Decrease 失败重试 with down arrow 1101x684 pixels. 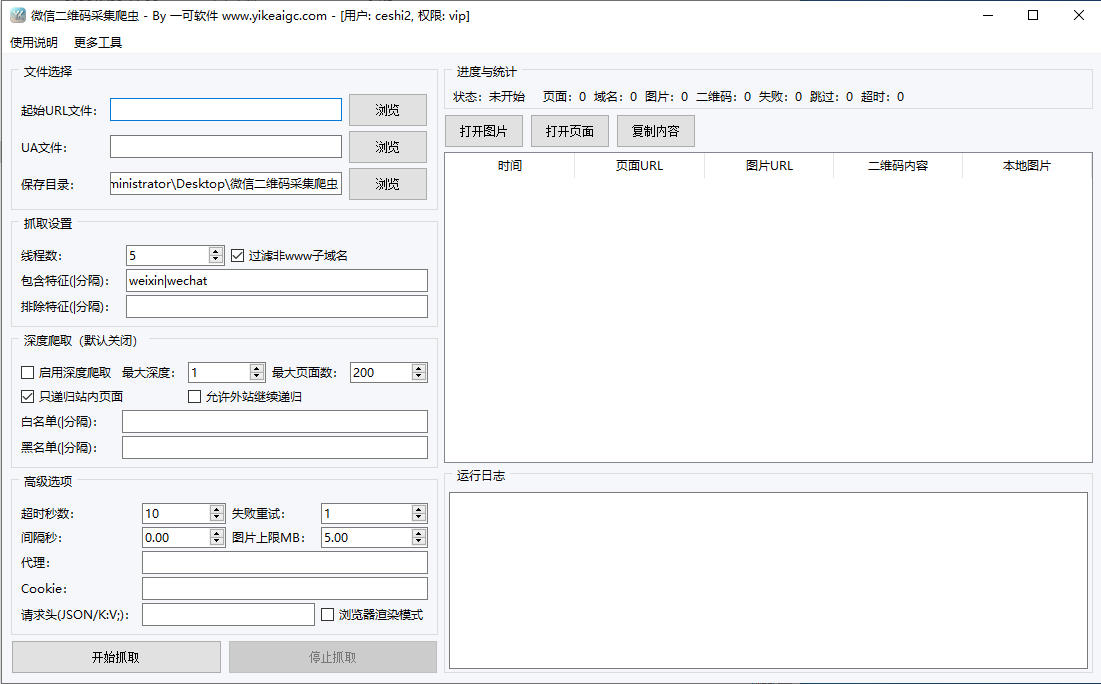pyautogui.click(x=419, y=518)
